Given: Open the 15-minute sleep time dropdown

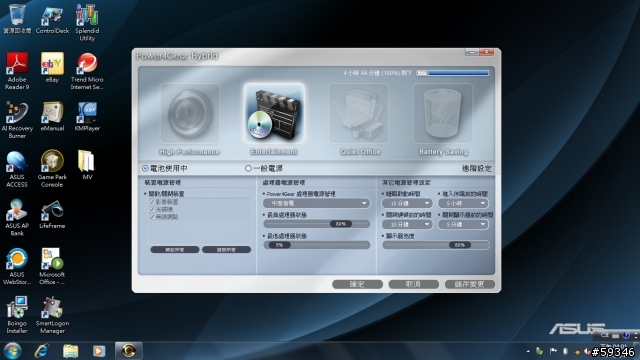Looking at the screenshot, I should coord(407,203).
